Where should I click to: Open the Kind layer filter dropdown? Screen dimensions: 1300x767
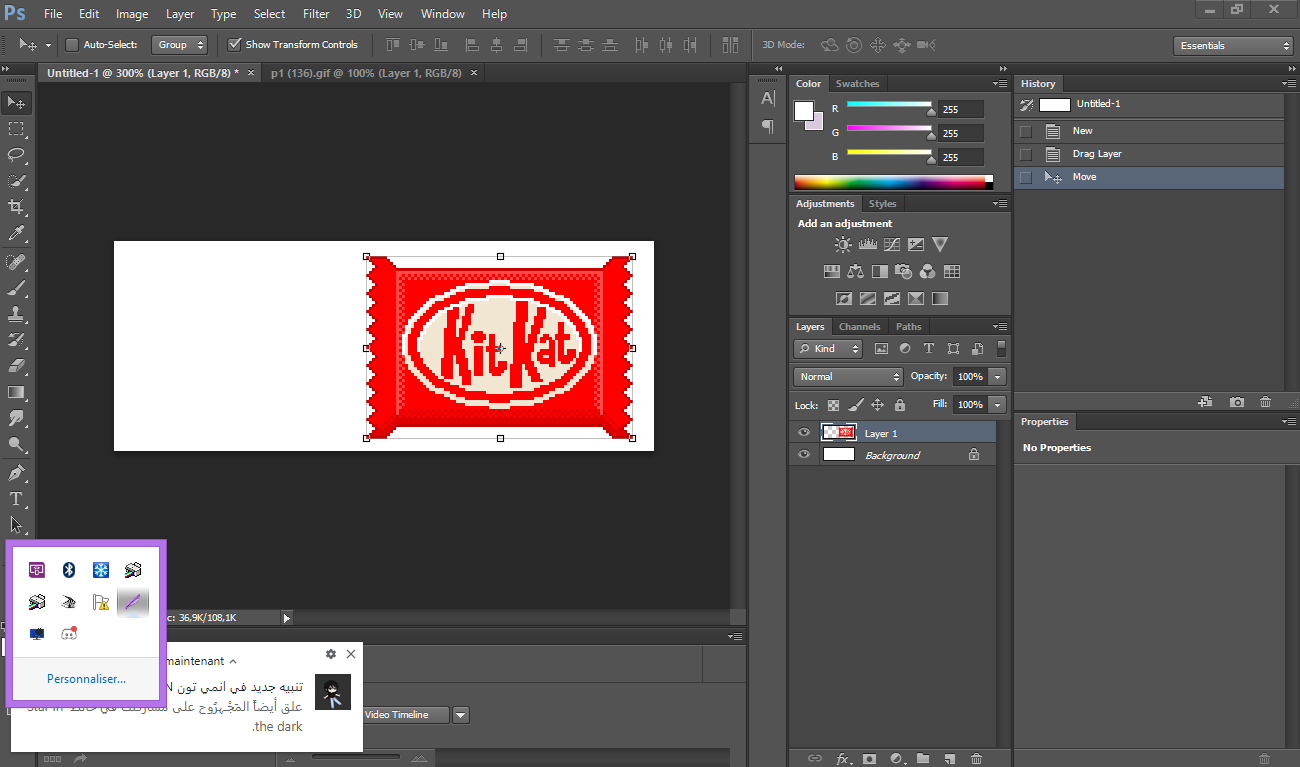coord(828,349)
